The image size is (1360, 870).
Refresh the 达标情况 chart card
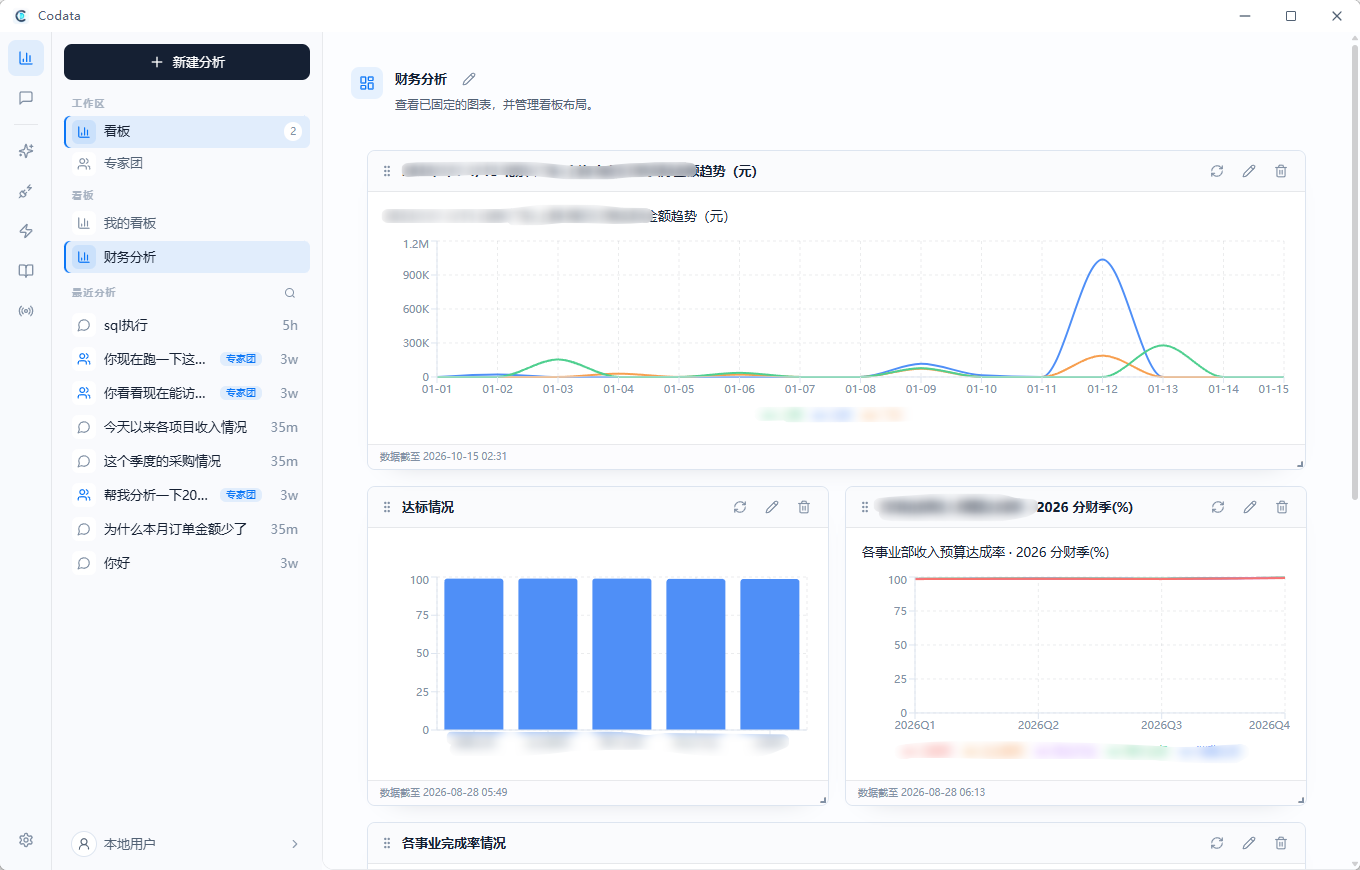click(740, 507)
